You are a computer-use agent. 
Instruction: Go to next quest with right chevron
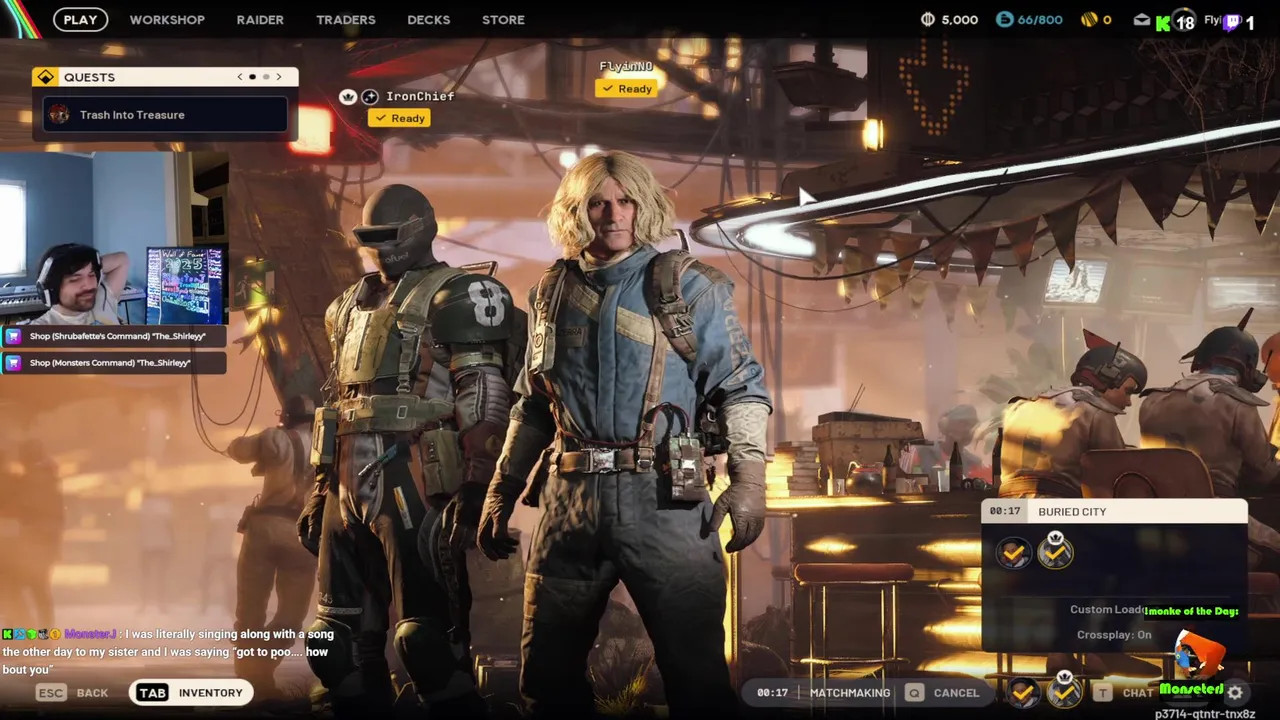(x=279, y=77)
